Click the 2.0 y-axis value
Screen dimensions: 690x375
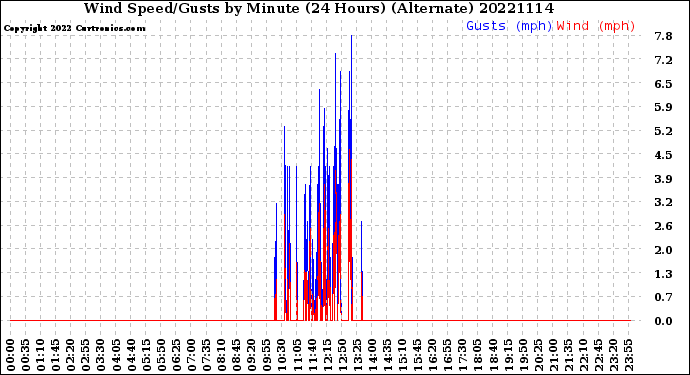pos(664,250)
